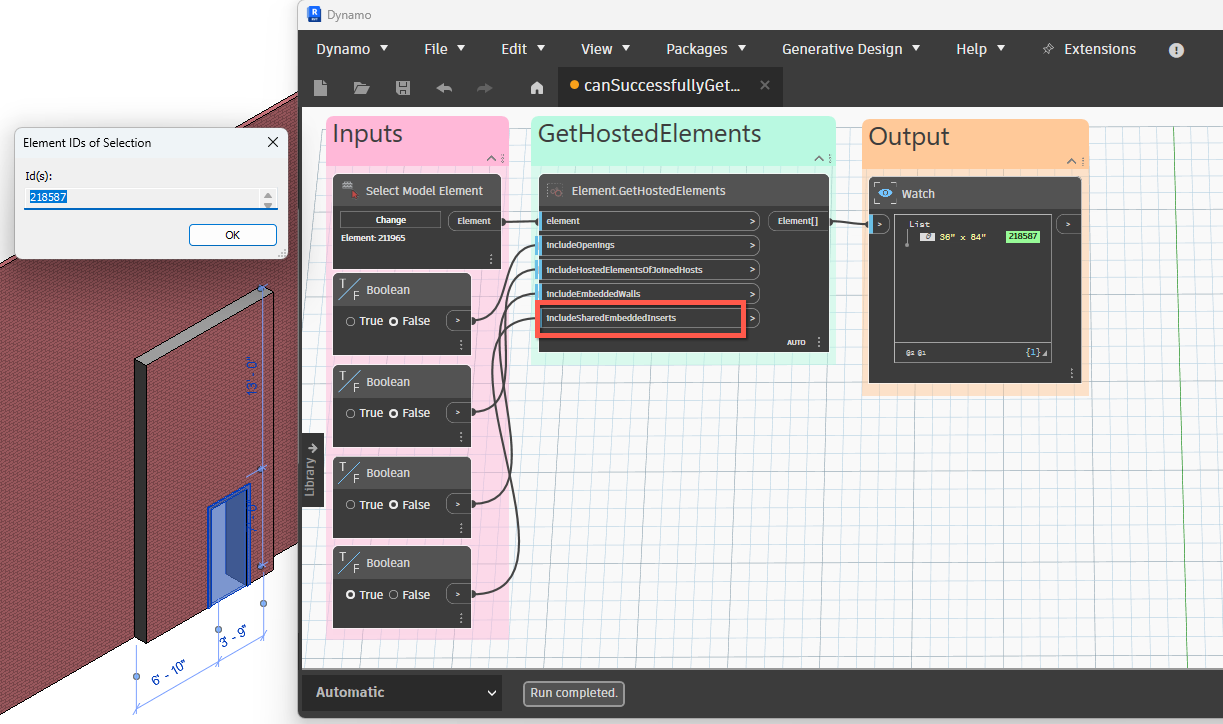Open the GetHostedElements group options menu
The image size is (1223, 724).
(x=828, y=159)
